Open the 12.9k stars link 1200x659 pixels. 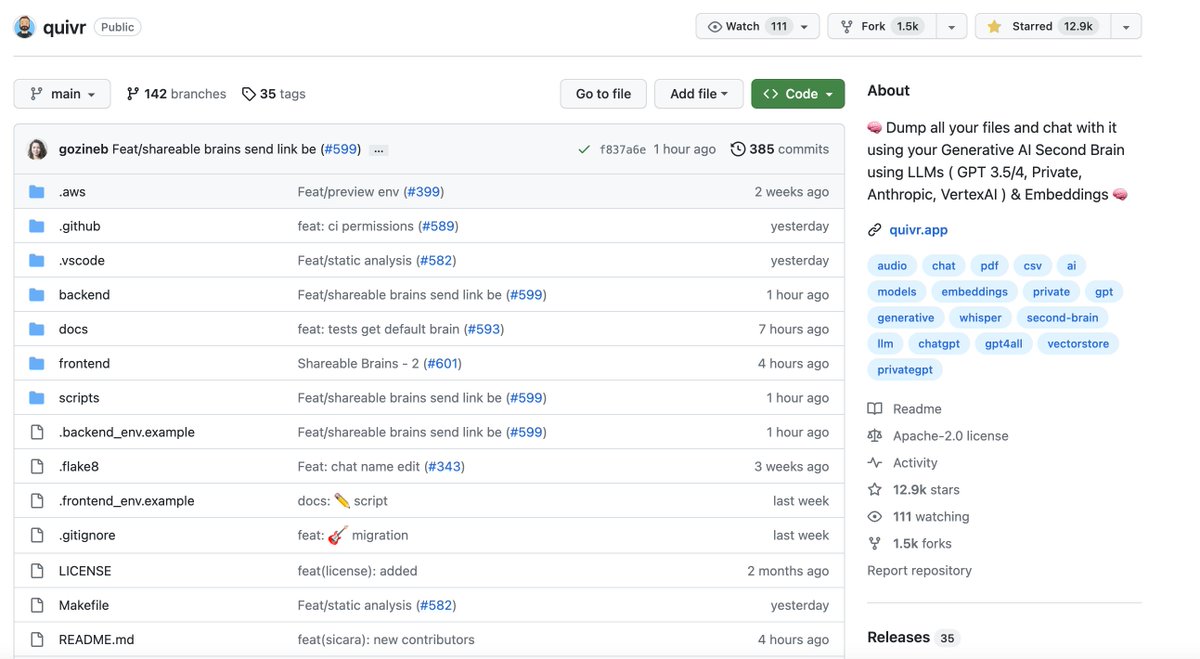point(914,490)
